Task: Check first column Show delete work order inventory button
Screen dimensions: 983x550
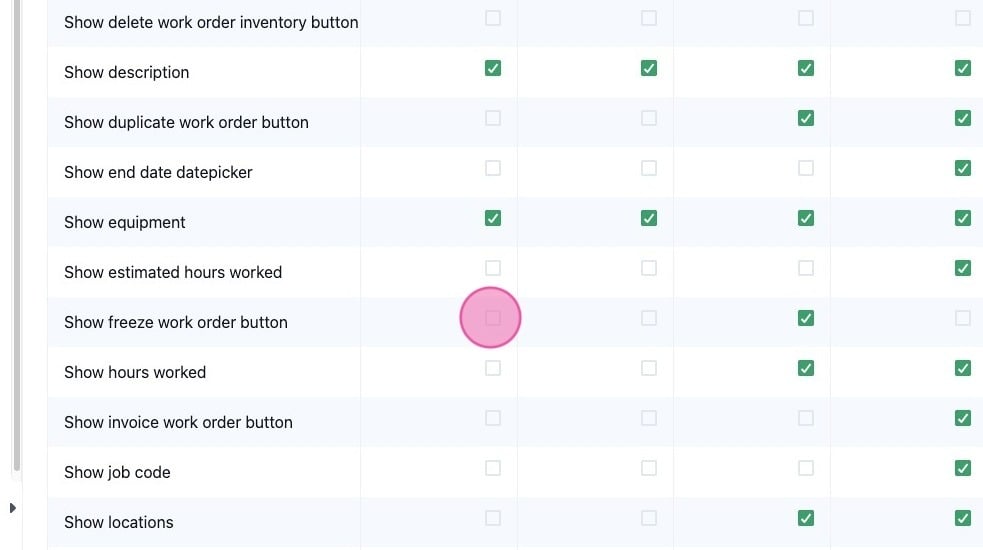Action: 493,18
